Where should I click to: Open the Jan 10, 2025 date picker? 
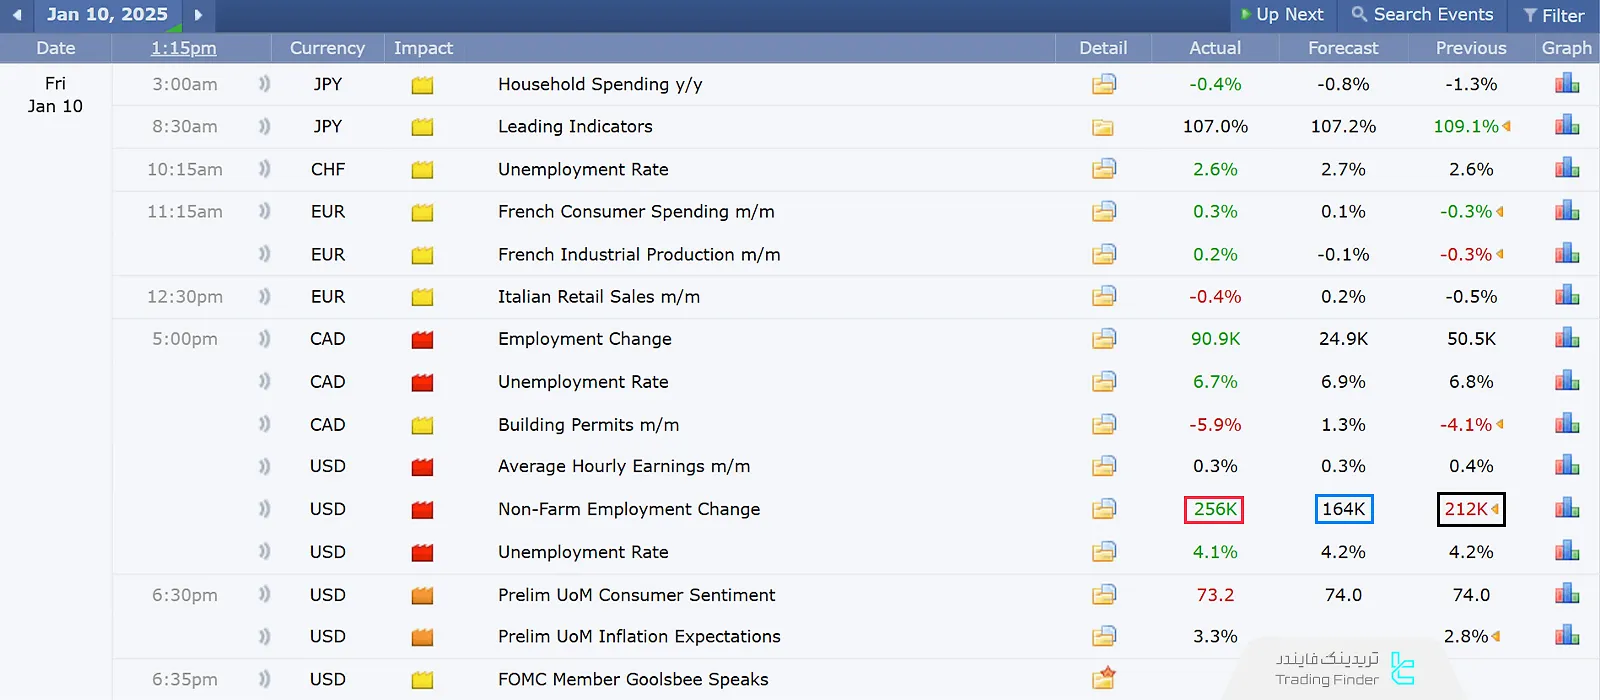pos(107,15)
